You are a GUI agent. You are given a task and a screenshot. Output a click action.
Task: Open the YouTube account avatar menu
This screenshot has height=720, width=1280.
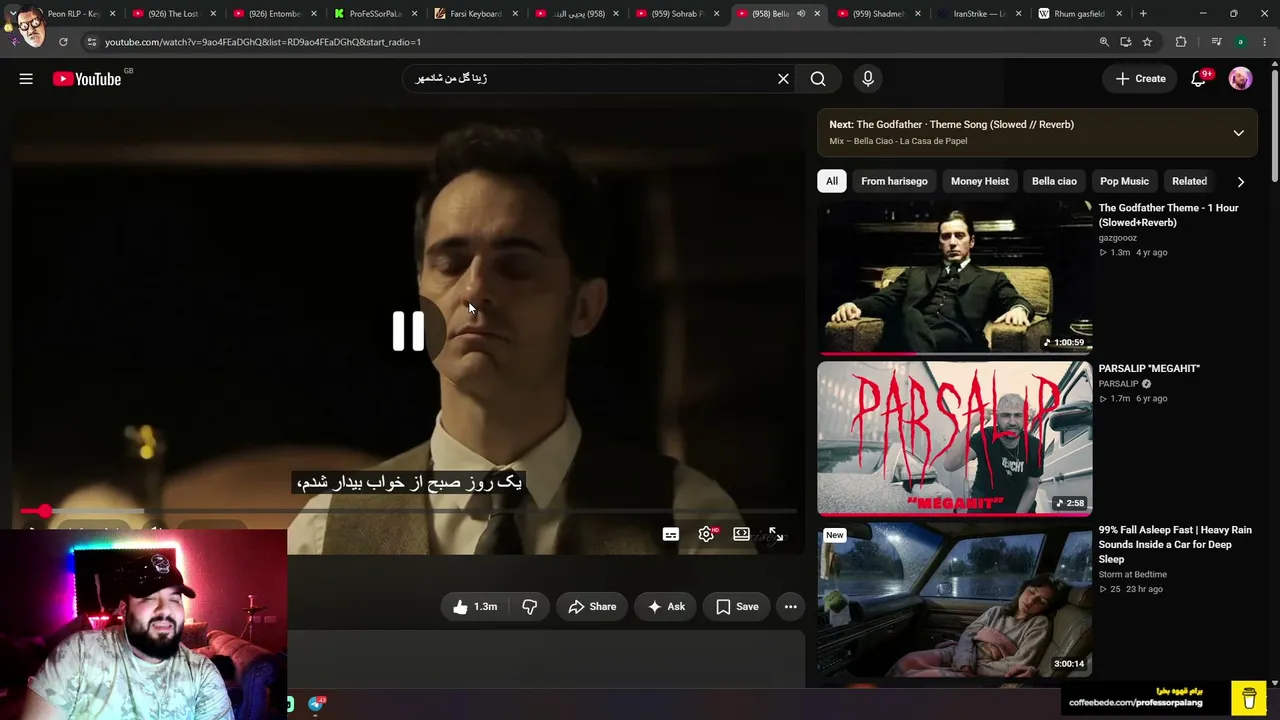[x=1240, y=79]
